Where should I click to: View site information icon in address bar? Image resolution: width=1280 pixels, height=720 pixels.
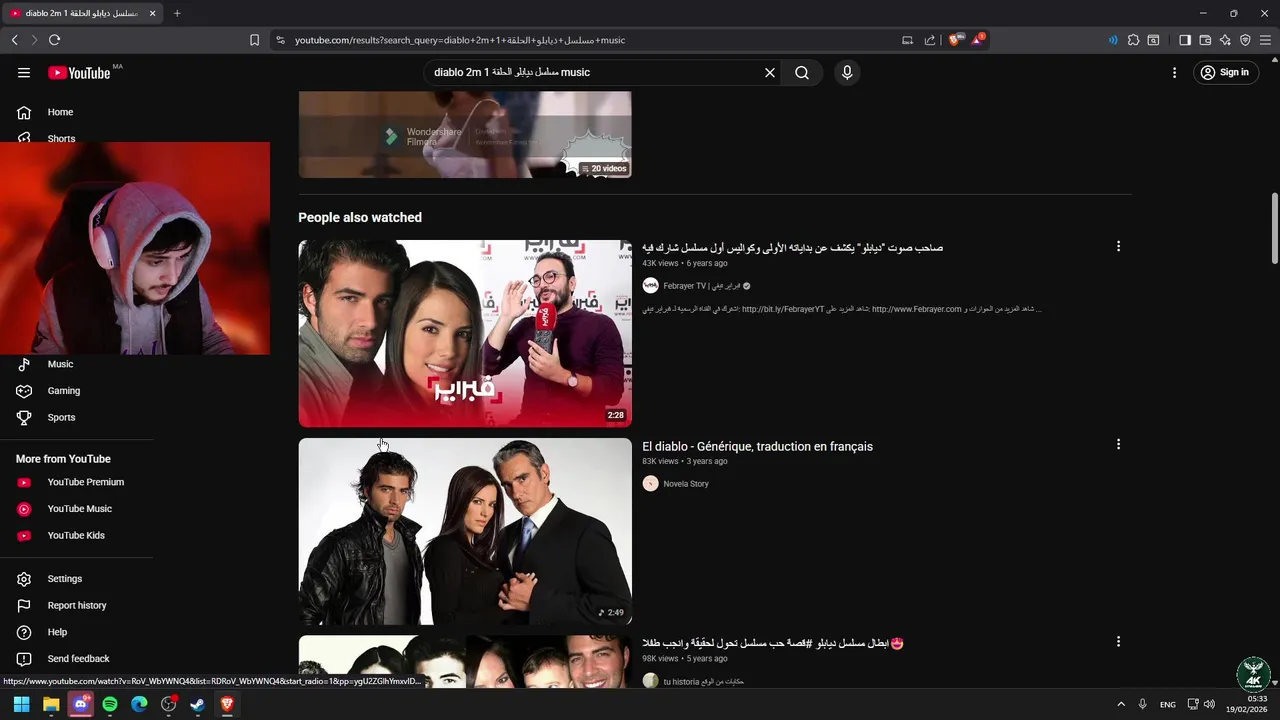click(x=280, y=40)
